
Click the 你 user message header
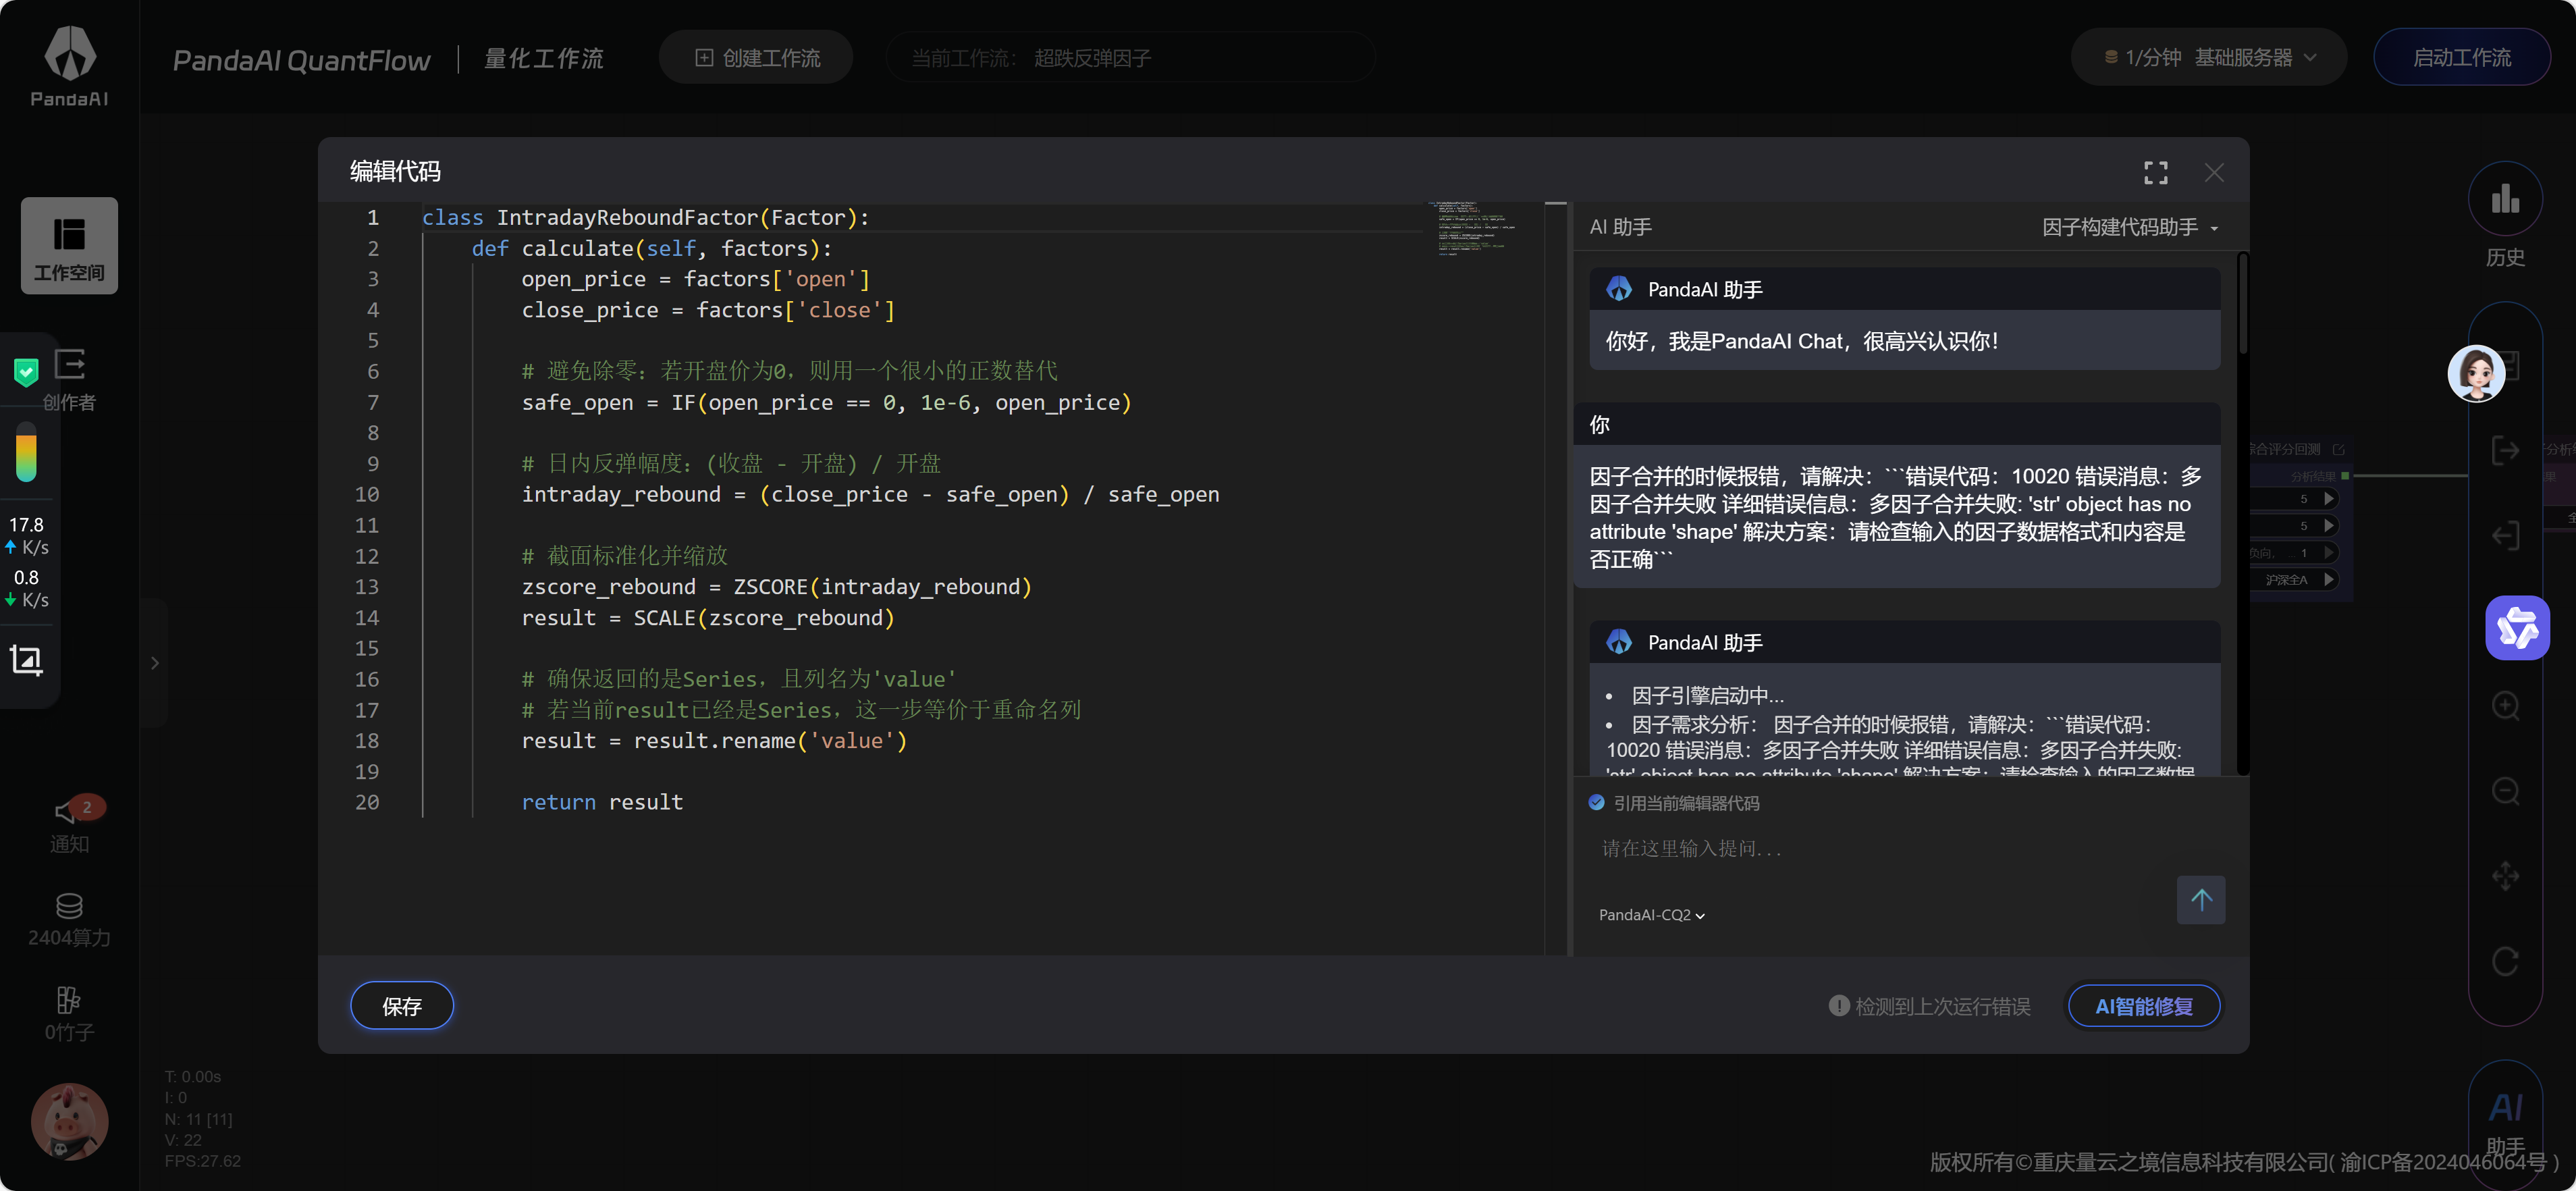click(1600, 424)
